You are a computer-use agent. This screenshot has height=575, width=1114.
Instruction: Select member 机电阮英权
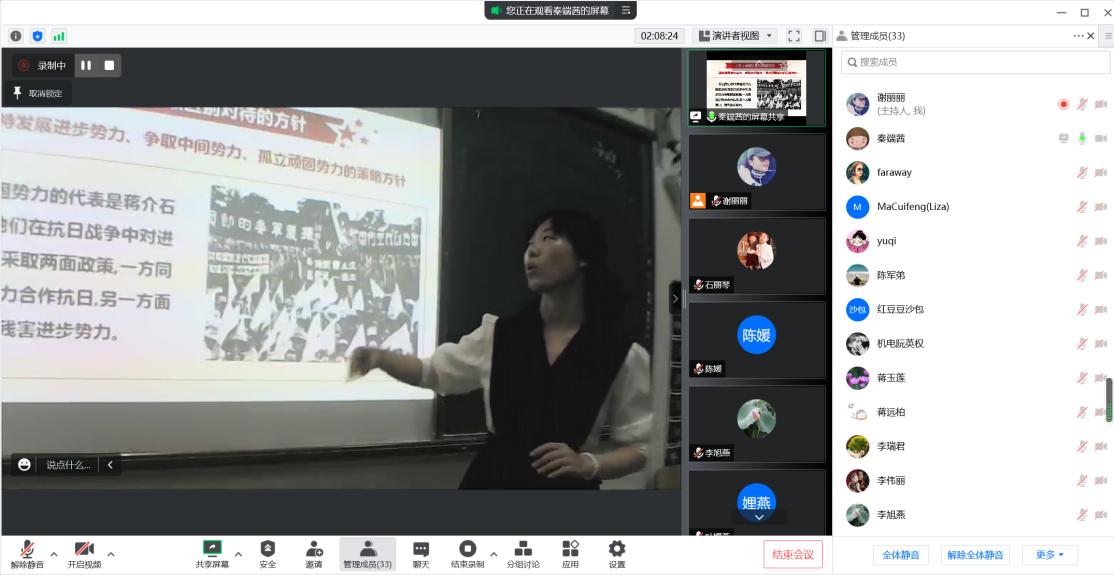[973, 343]
